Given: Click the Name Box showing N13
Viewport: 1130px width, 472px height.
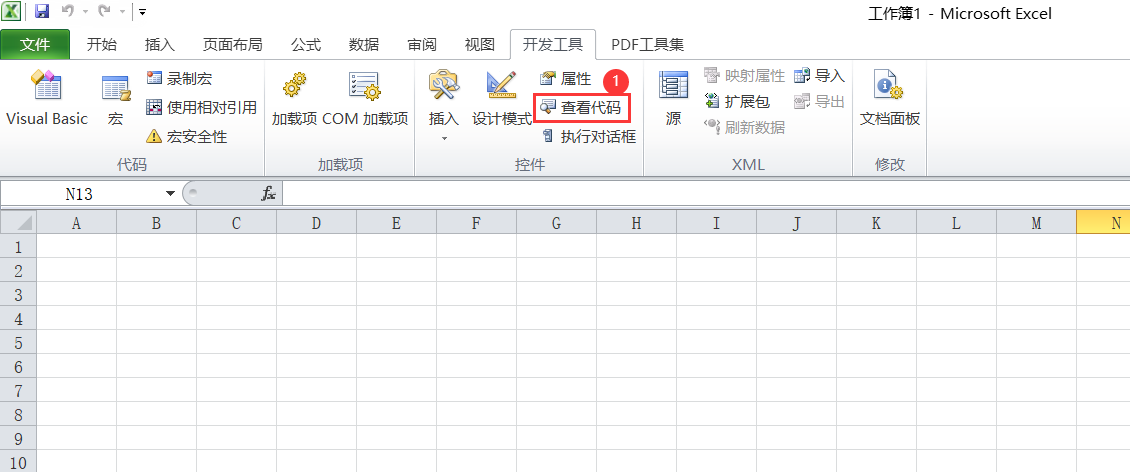Looking at the screenshot, I should coord(79,194).
